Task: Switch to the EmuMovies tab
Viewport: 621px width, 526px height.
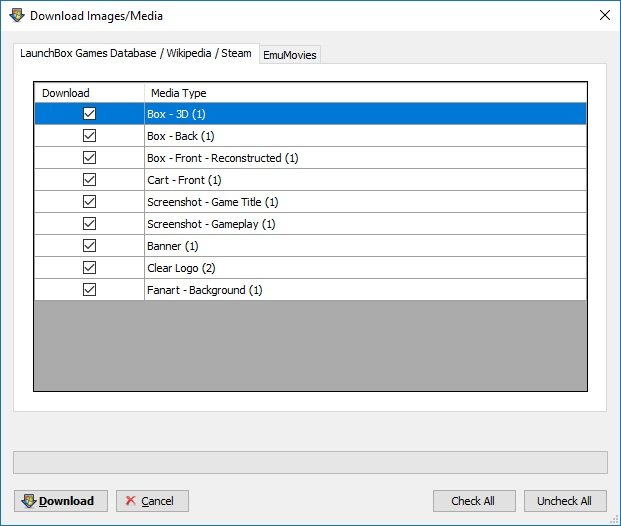Action: point(290,55)
